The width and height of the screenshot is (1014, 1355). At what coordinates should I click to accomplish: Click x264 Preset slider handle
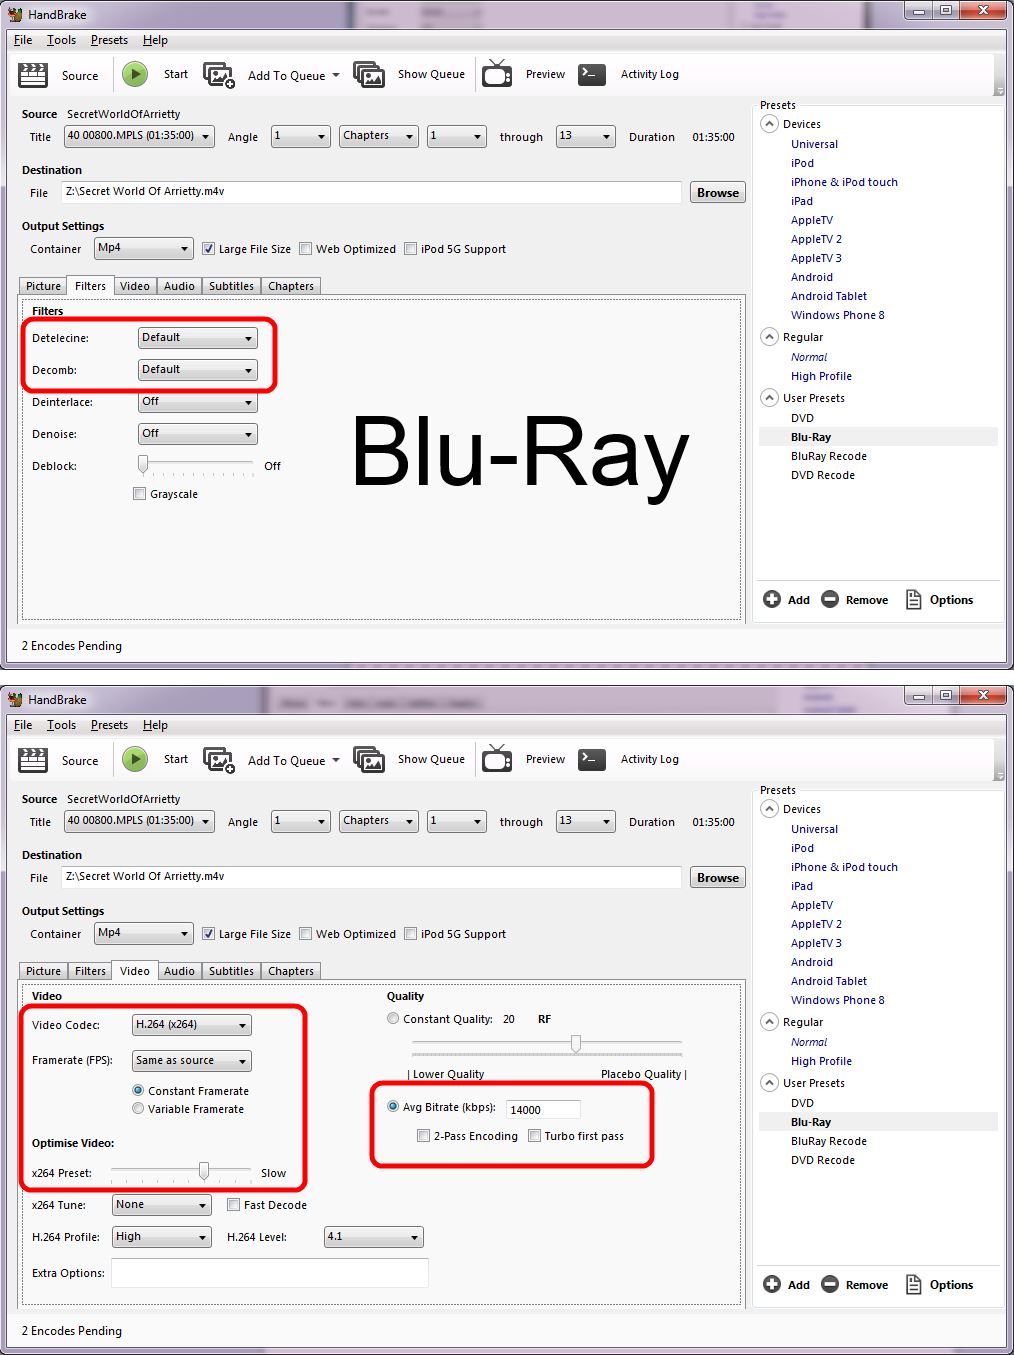(x=204, y=1170)
